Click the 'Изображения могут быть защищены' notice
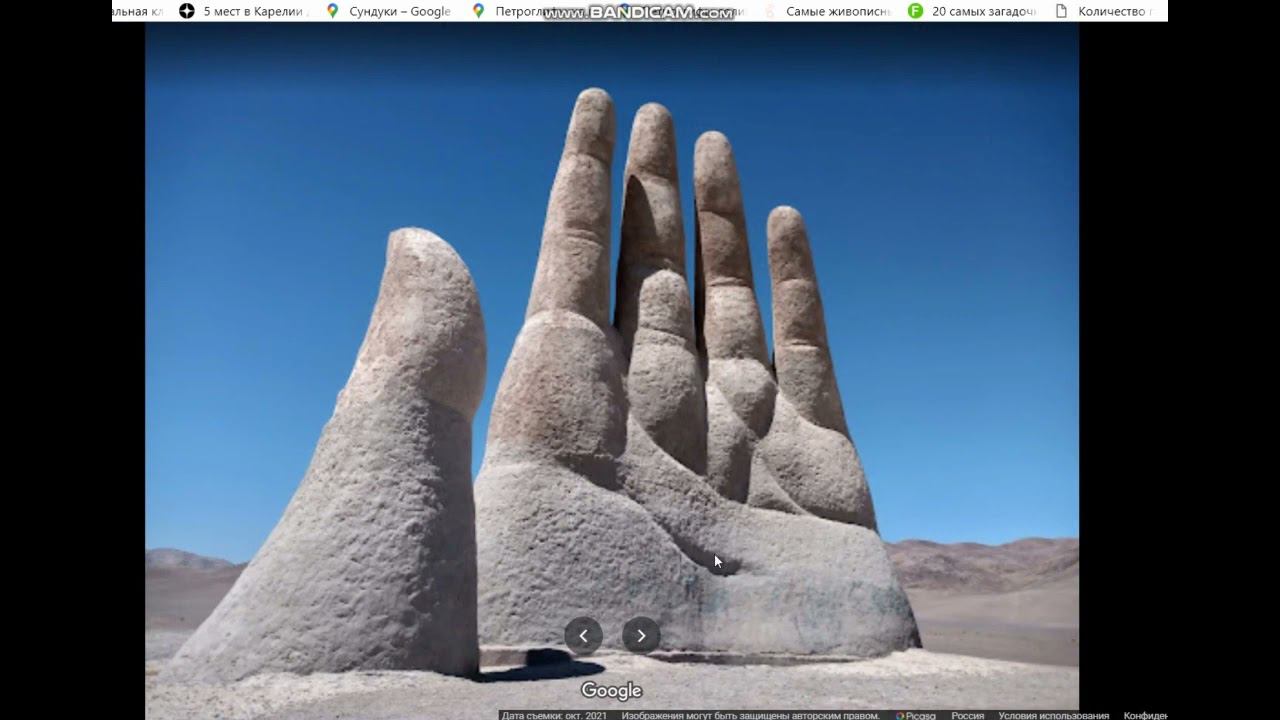Image resolution: width=1280 pixels, height=720 pixels. (x=750, y=715)
